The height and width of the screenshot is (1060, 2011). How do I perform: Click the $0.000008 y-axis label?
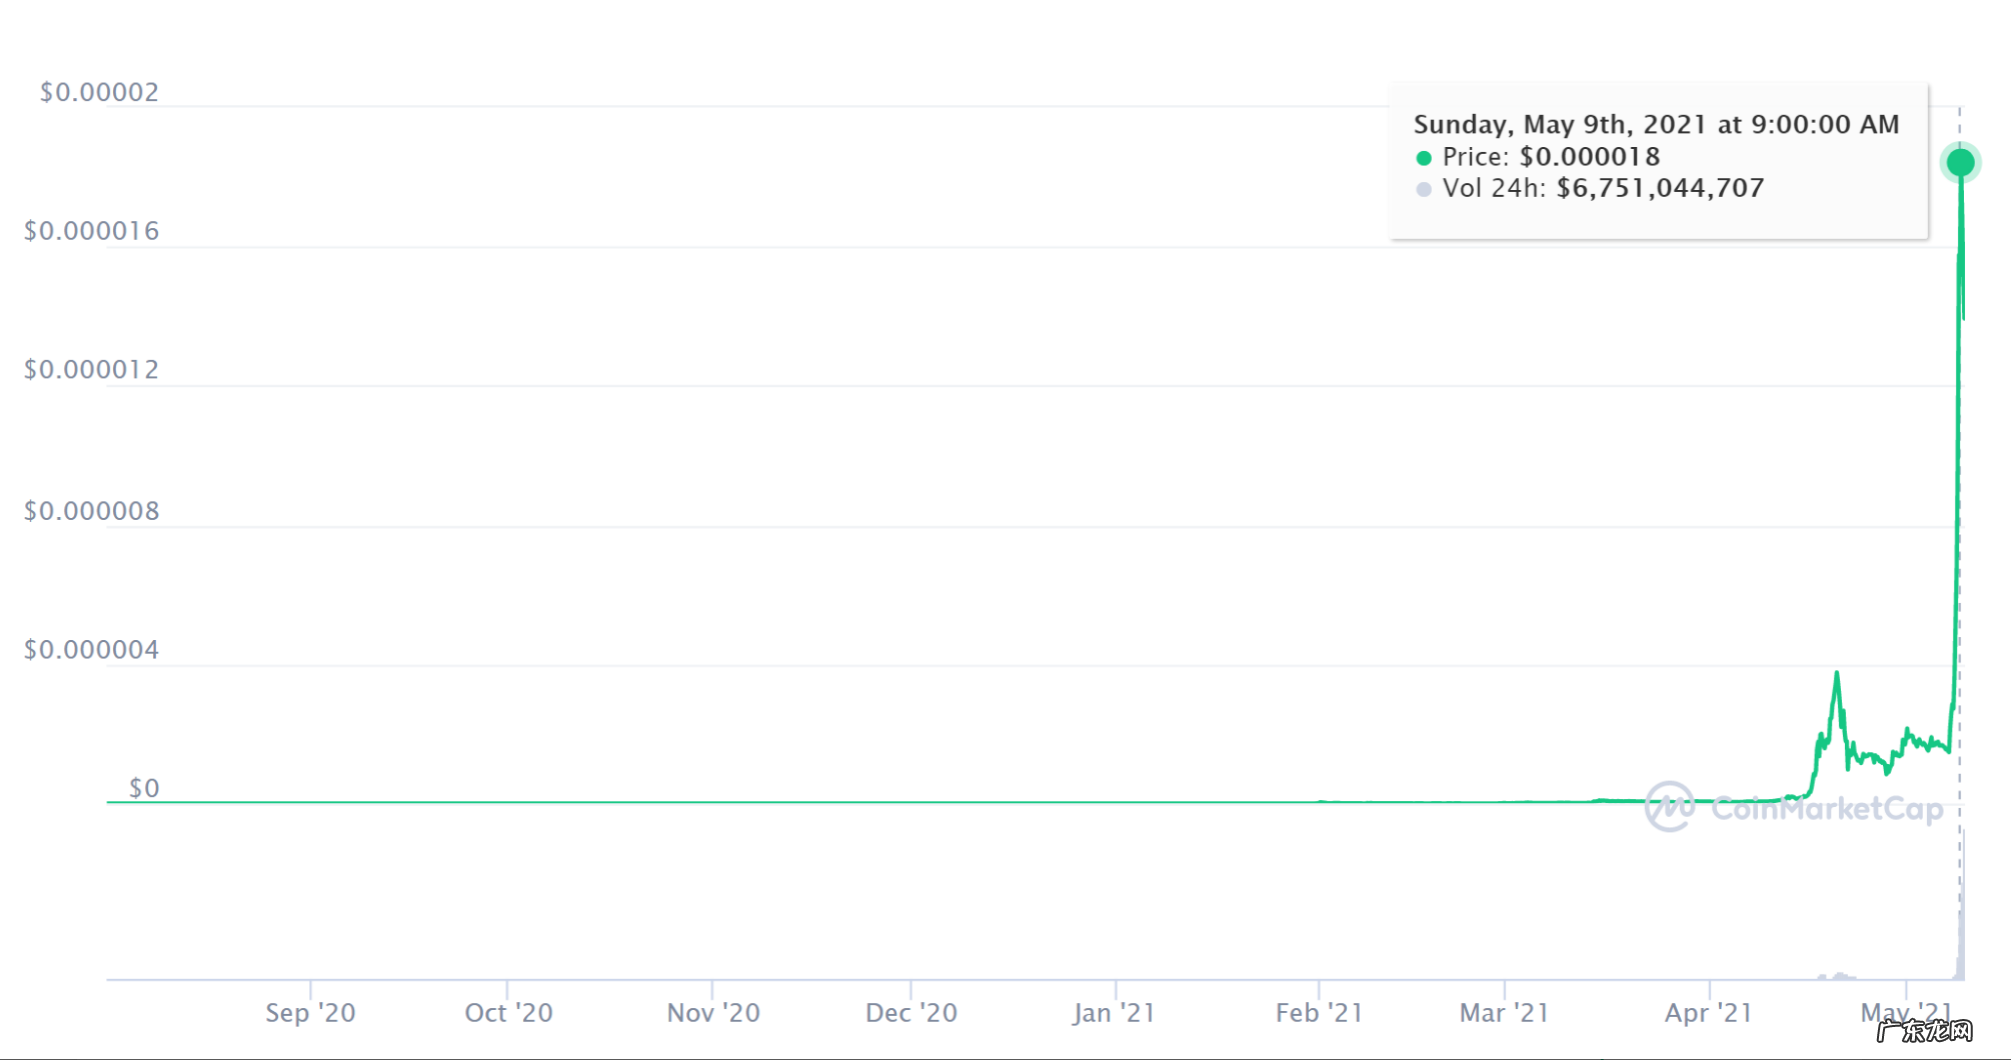91,511
